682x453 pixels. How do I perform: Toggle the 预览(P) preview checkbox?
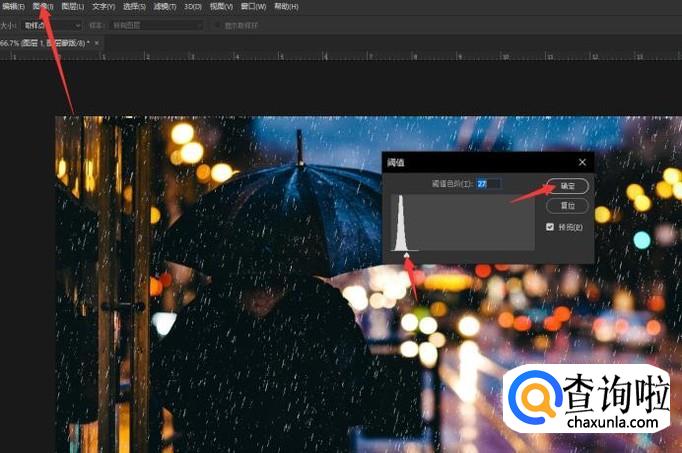pos(550,227)
